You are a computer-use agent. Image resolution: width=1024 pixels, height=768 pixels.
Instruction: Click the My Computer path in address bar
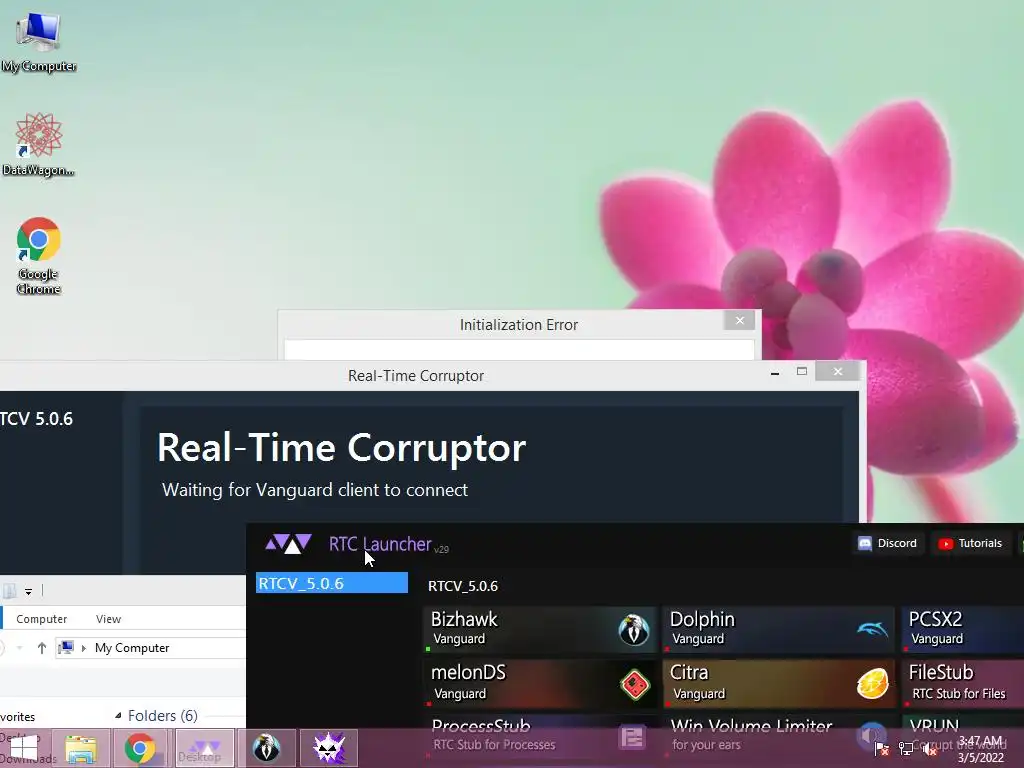click(132, 648)
